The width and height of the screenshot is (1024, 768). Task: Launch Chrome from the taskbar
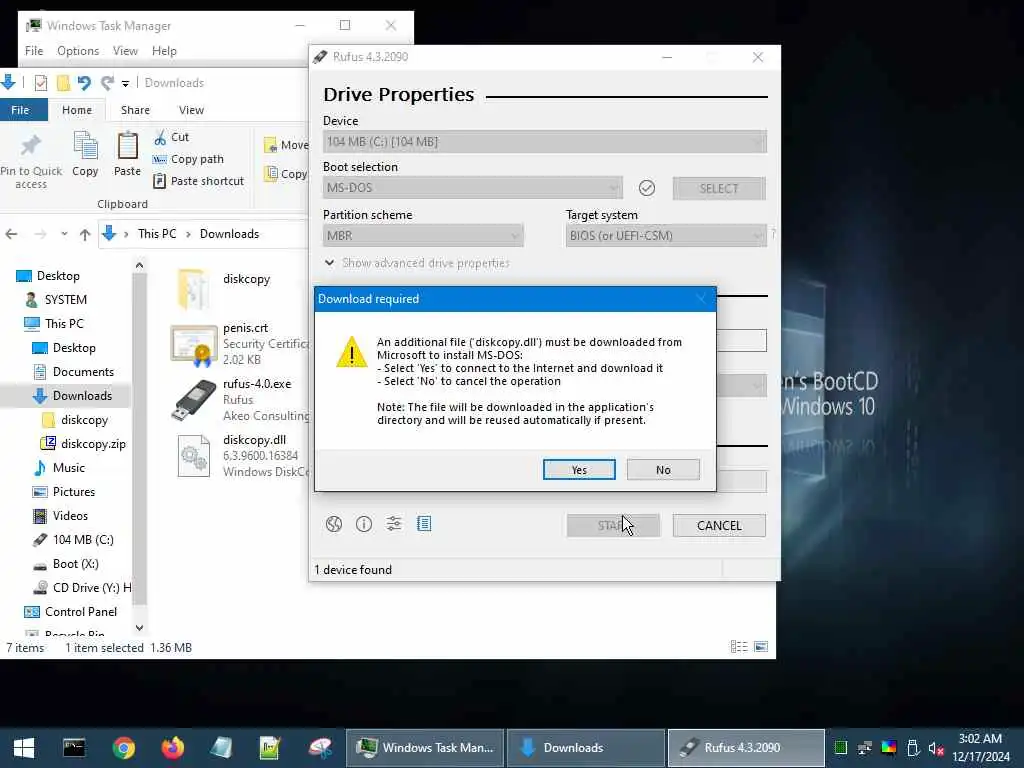coord(123,748)
